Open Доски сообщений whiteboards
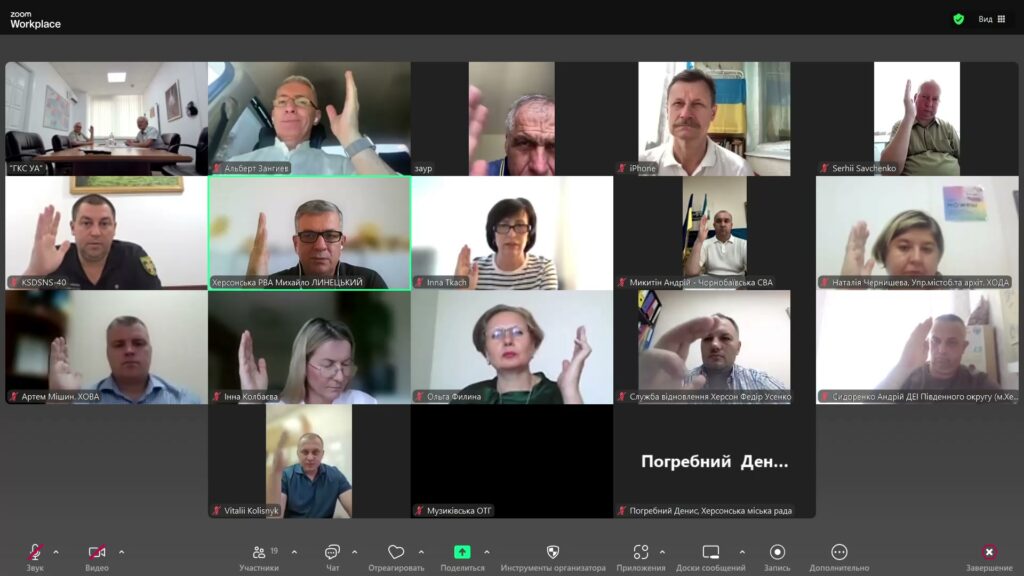Image resolution: width=1024 pixels, height=576 pixels. point(711,552)
